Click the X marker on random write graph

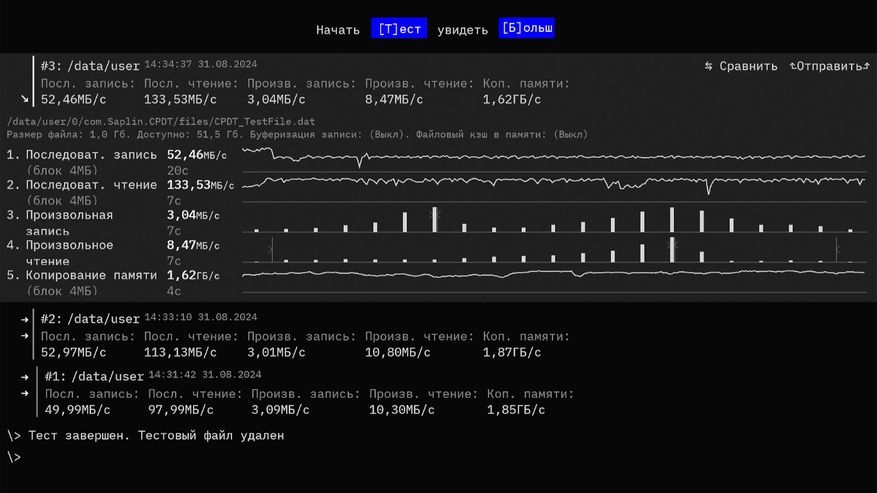pyautogui.click(x=435, y=214)
